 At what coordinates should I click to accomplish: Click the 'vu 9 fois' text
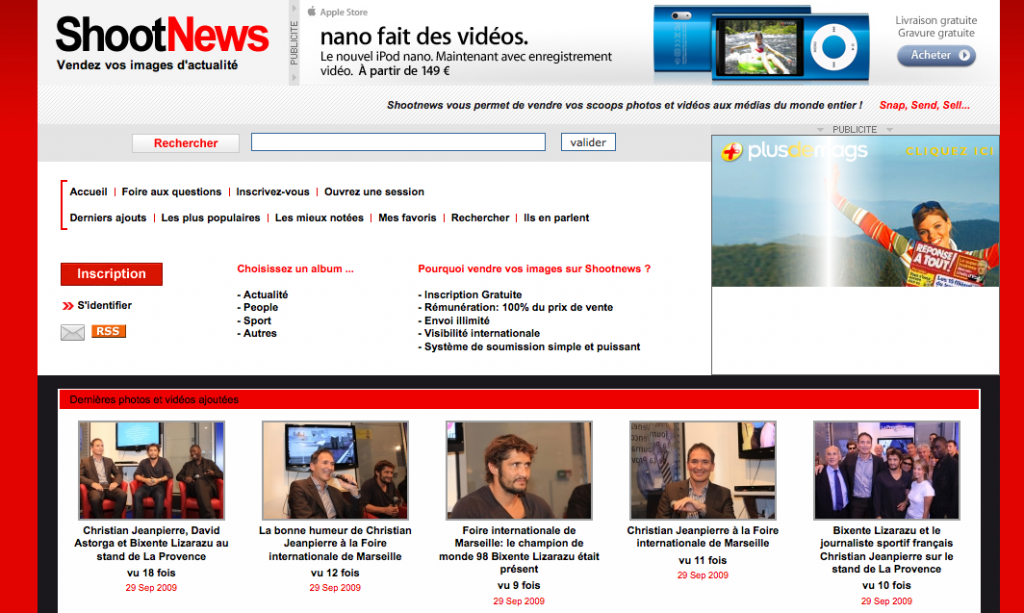[519, 586]
